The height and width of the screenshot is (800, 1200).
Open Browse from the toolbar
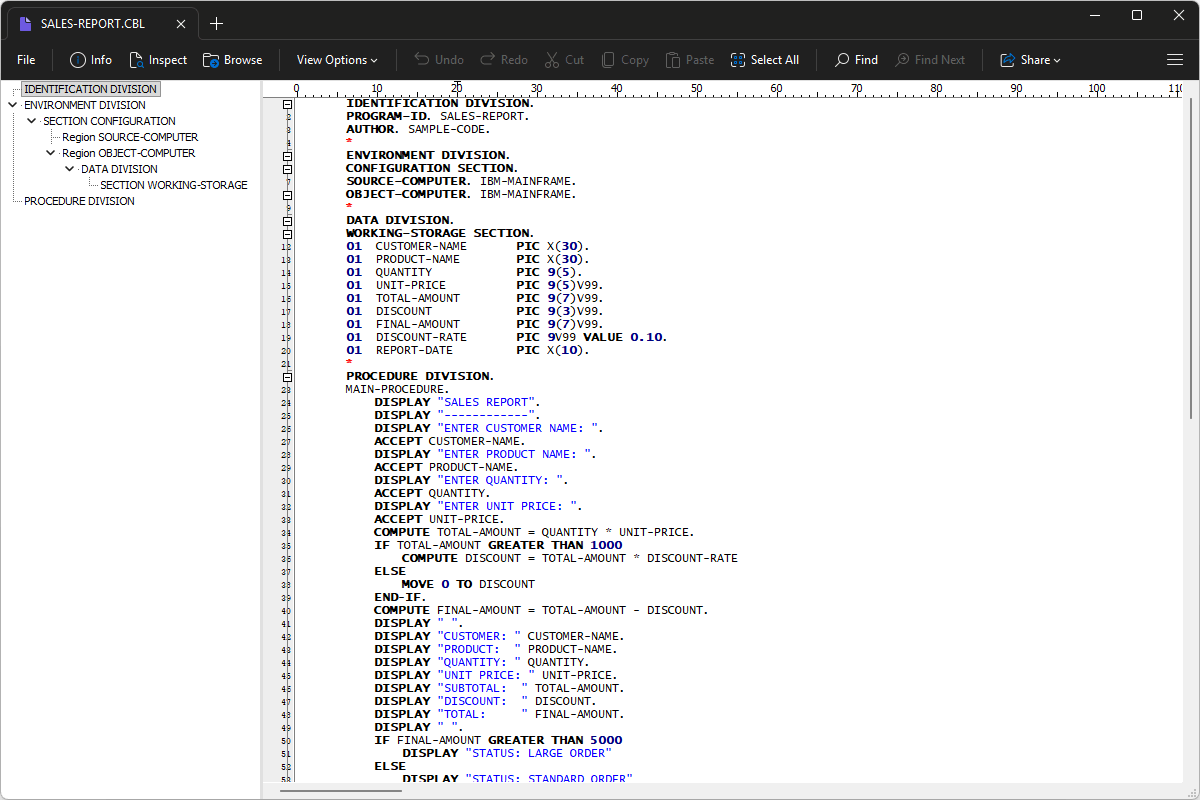232,60
